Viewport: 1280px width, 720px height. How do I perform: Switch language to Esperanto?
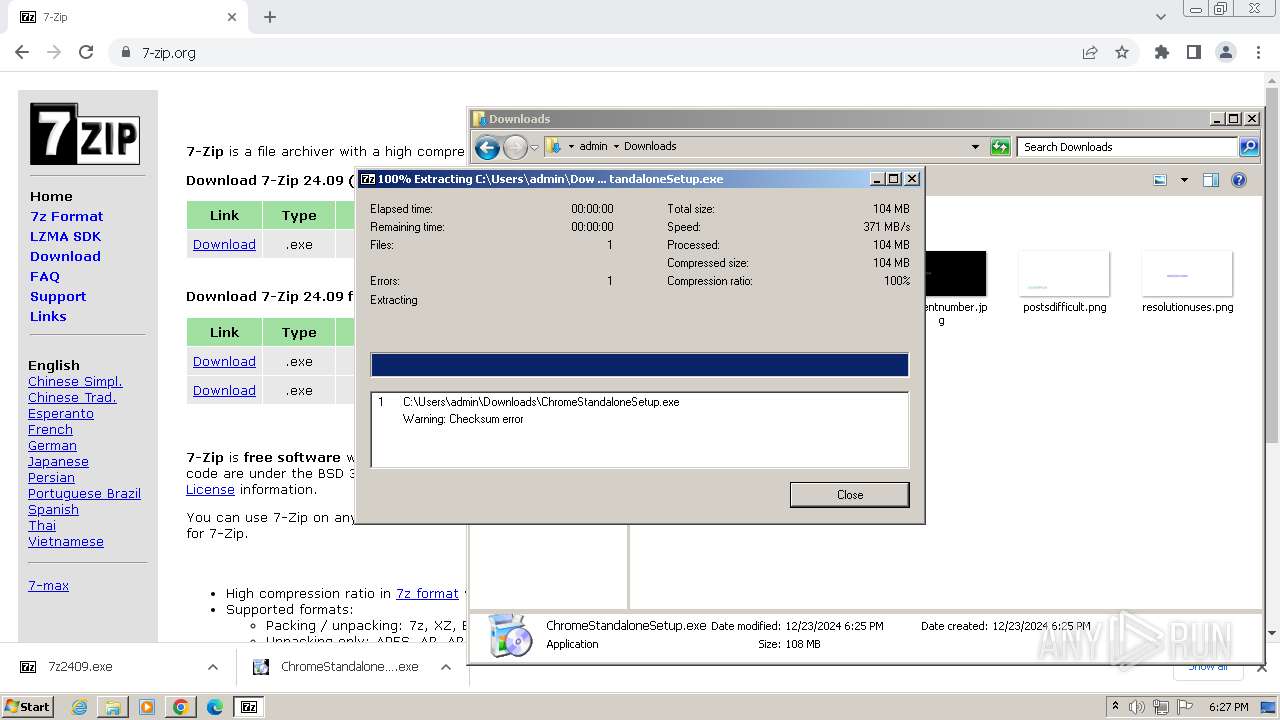tap(61, 413)
